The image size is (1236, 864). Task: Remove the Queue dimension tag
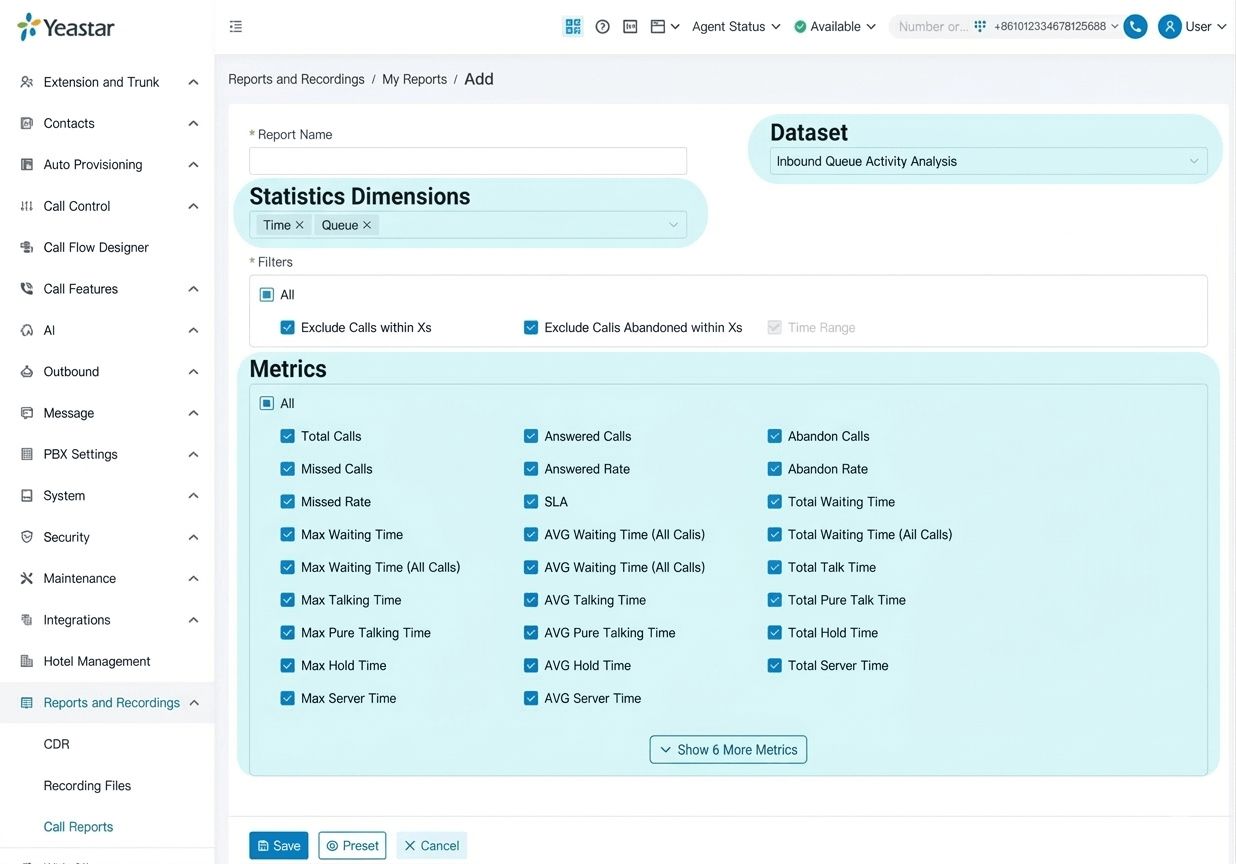(x=367, y=225)
